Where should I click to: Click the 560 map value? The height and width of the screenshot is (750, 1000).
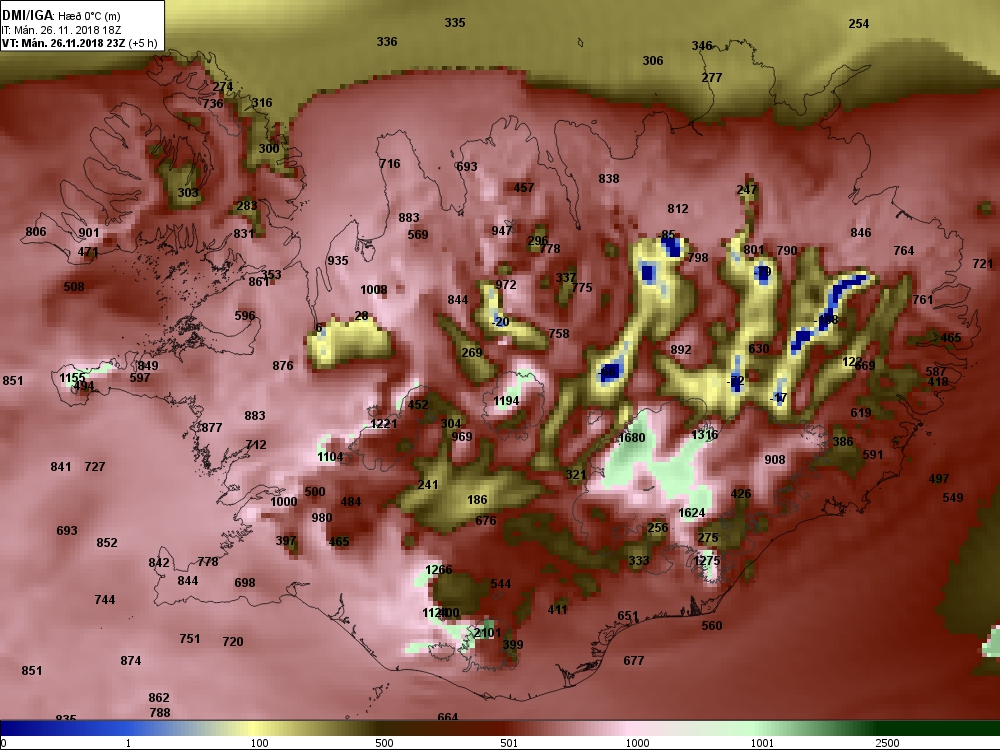[712, 626]
